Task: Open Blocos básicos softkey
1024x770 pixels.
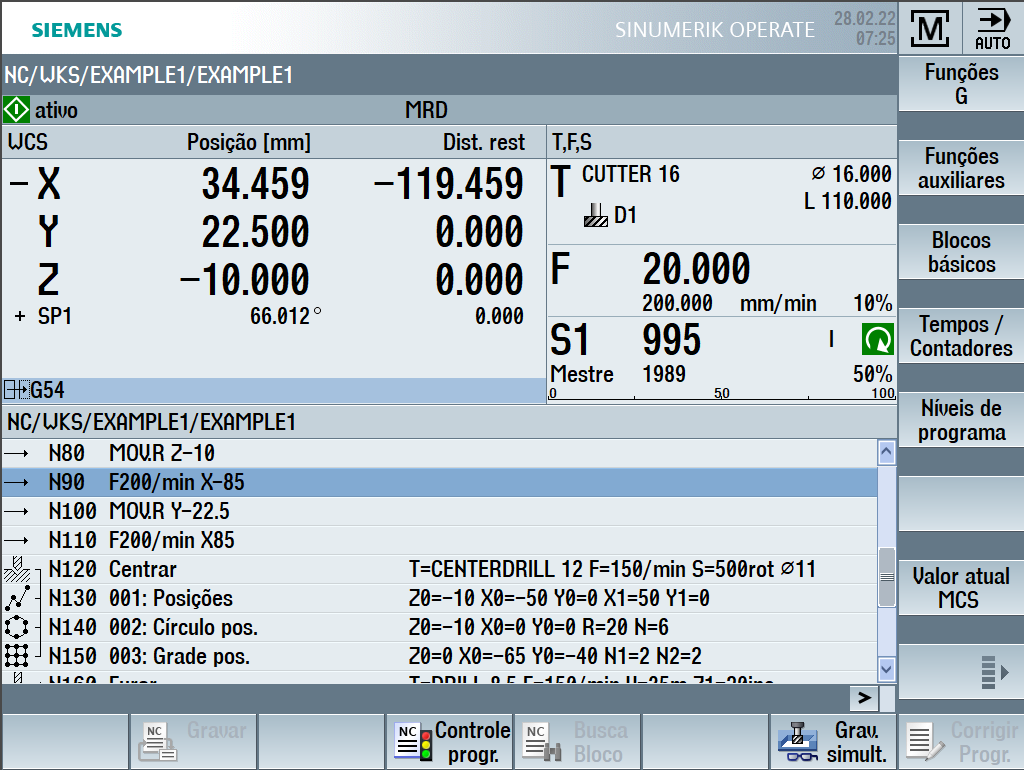Action: [961, 251]
